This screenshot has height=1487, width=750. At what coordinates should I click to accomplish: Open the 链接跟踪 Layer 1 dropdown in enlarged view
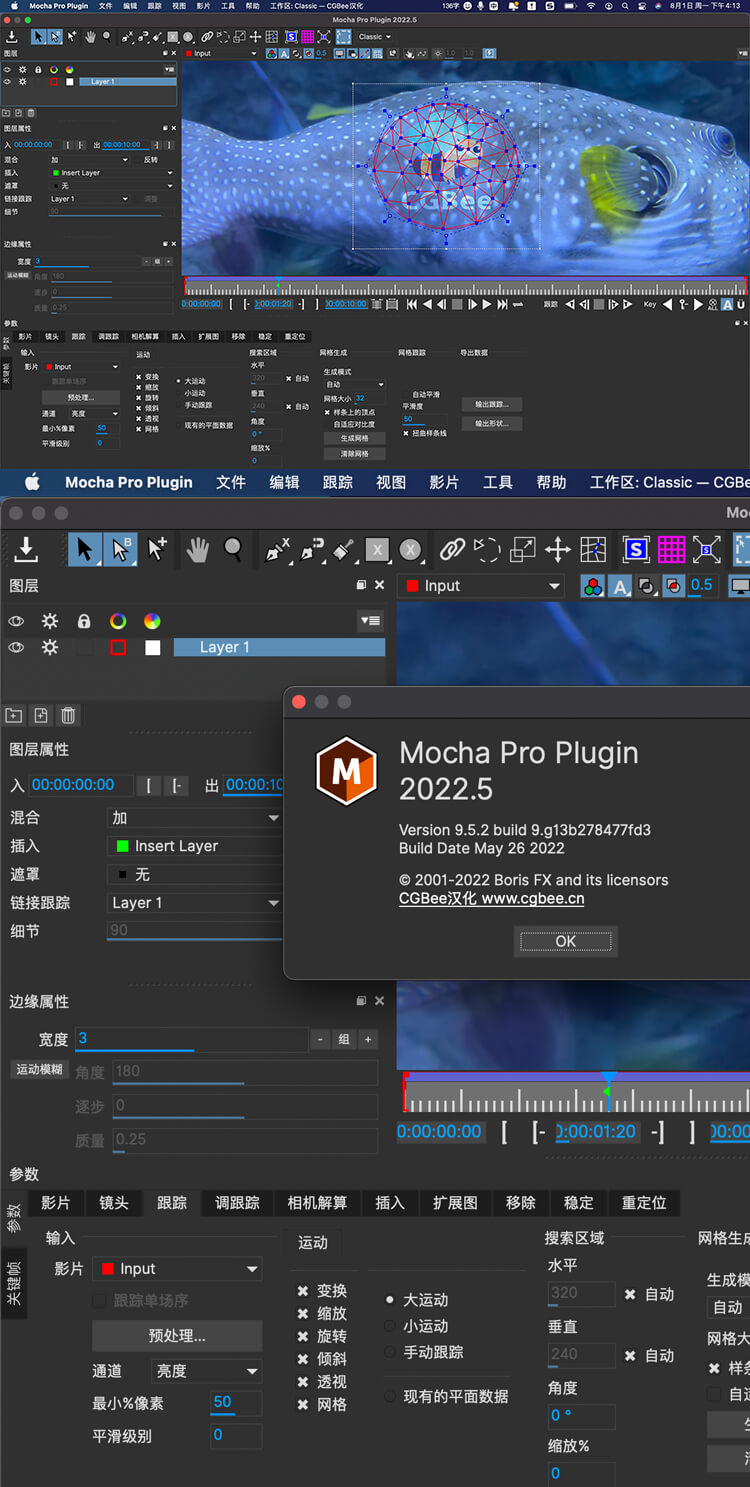point(195,903)
